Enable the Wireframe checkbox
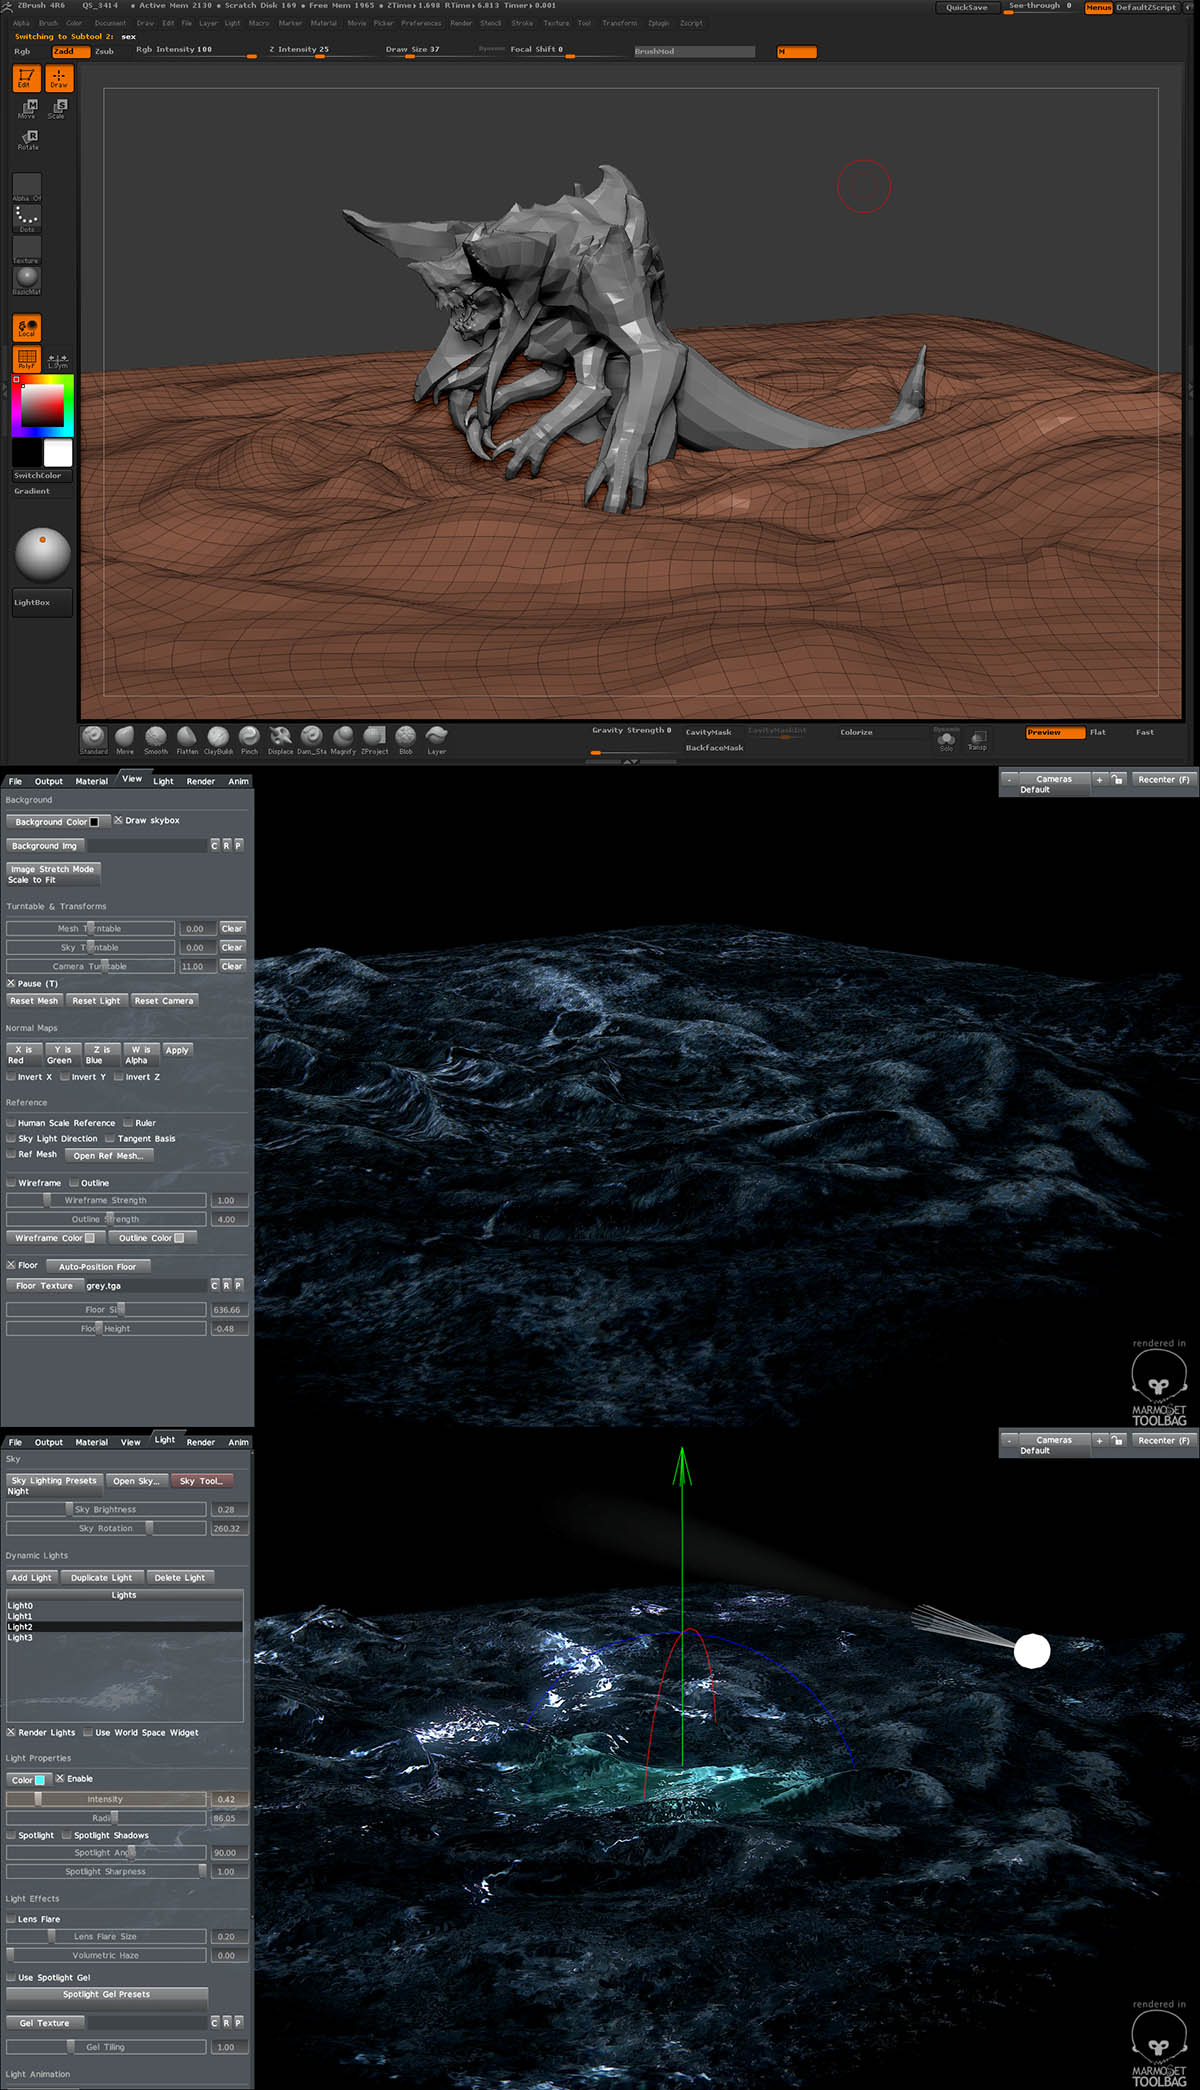The image size is (1200, 2090). pyautogui.click(x=11, y=1183)
